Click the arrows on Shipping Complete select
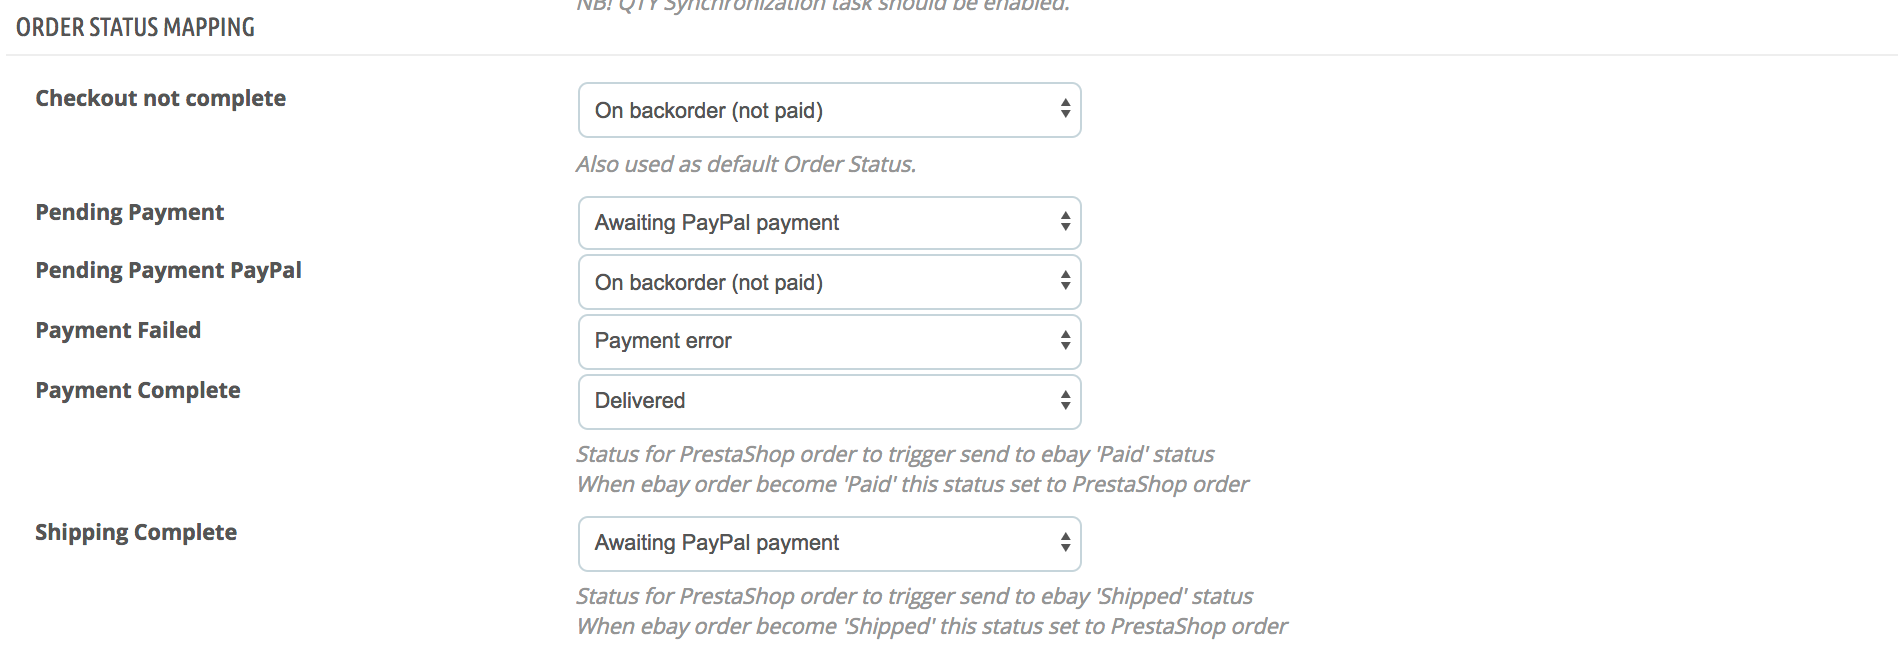 tap(1065, 543)
